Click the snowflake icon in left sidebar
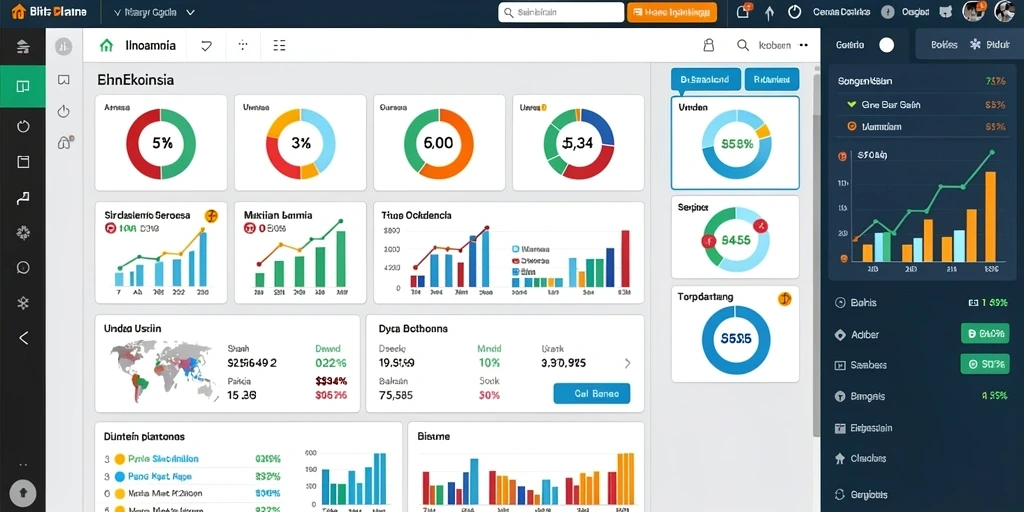Viewport: 1024px width, 512px height. [x=23, y=303]
